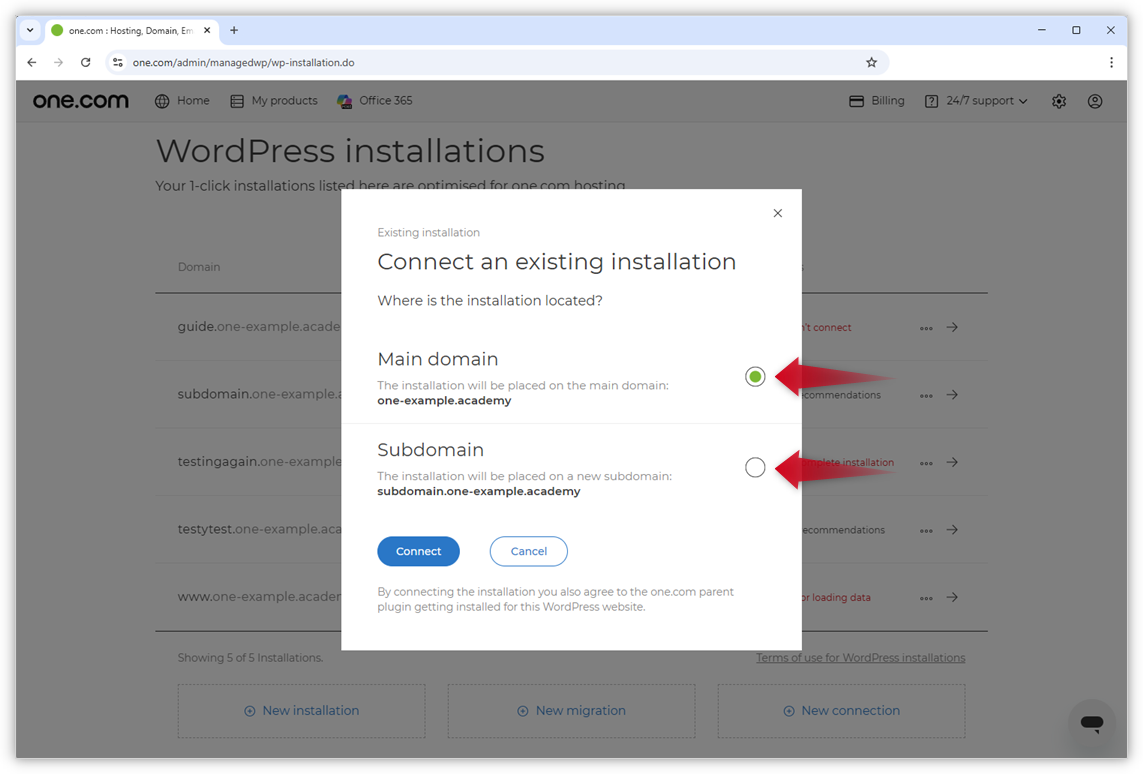Open the tab search dropdown arrow
This screenshot has width=1143, height=774.
coord(30,31)
